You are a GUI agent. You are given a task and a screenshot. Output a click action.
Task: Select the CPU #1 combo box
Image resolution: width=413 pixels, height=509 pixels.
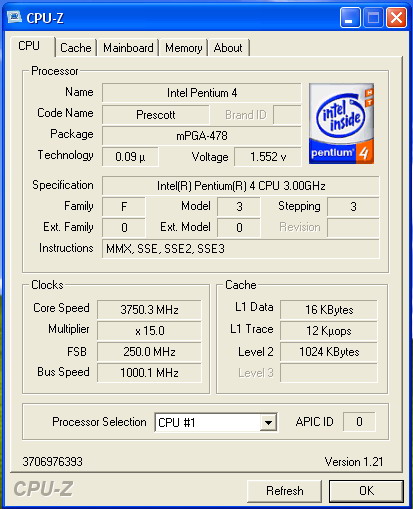tap(216, 423)
